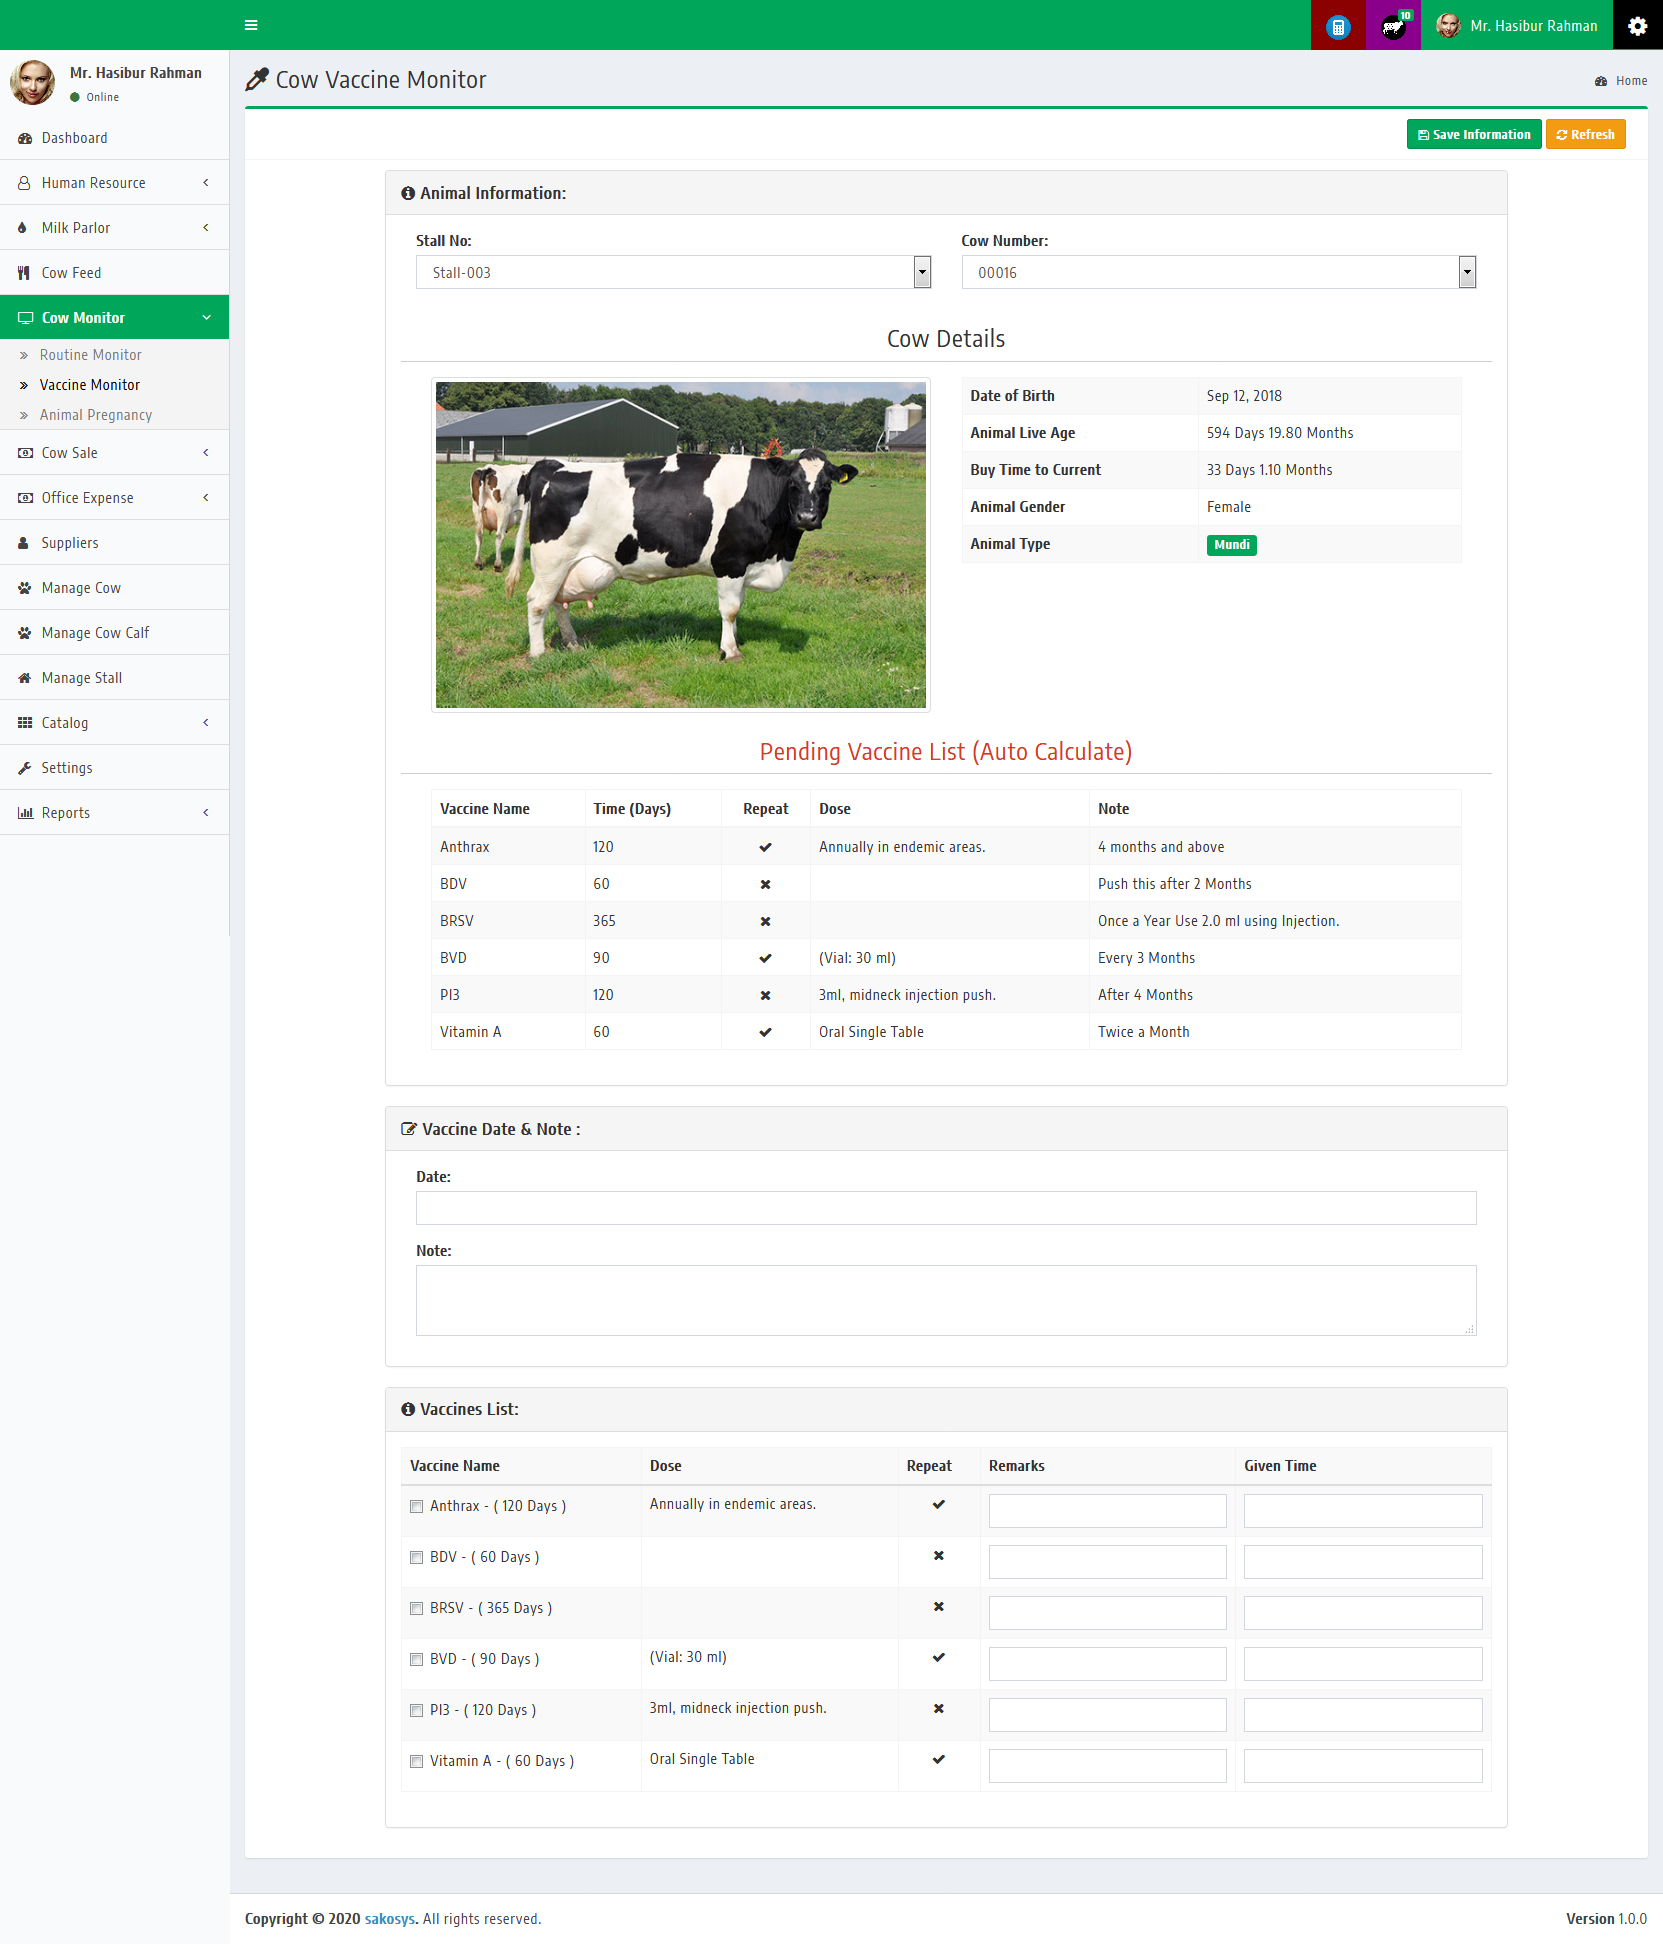Image resolution: width=1663 pixels, height=1944 pixels.
Task: Click the cow notification icon with badge
Action: (x=1392, y=26)
